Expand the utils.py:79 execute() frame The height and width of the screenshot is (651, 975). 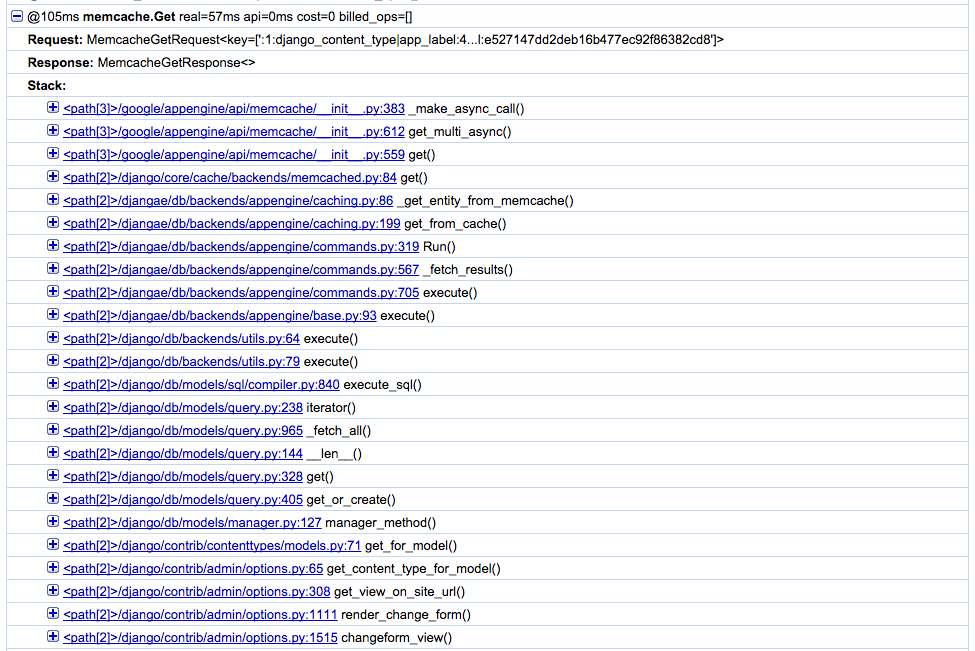tap(53, 361)
